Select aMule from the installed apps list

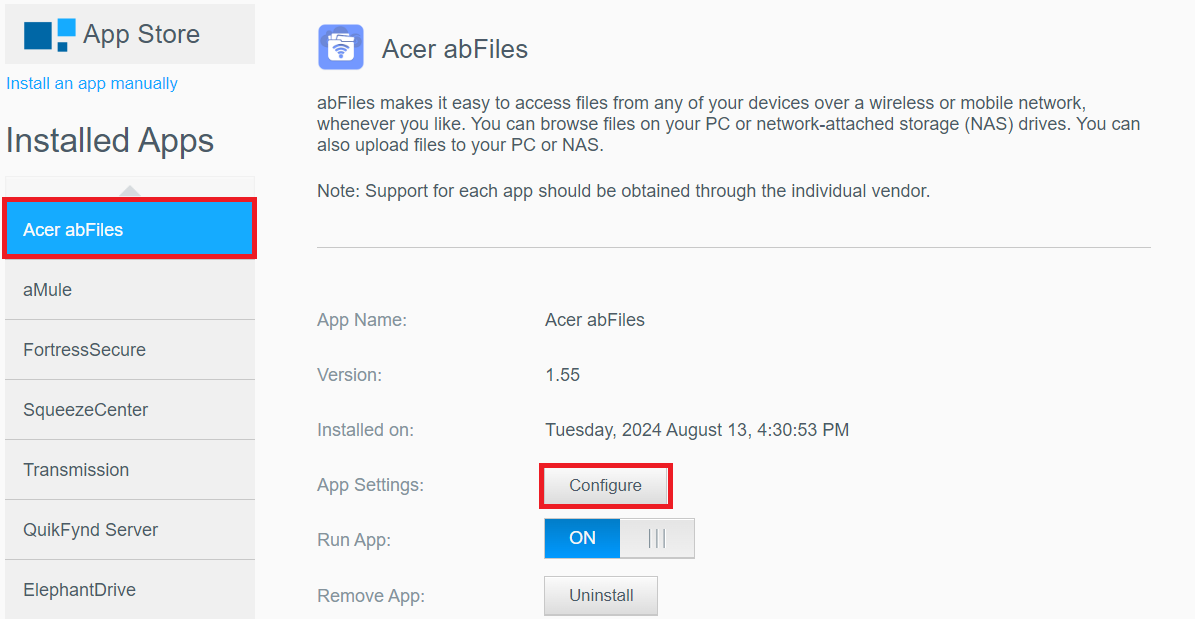[128, 289]
